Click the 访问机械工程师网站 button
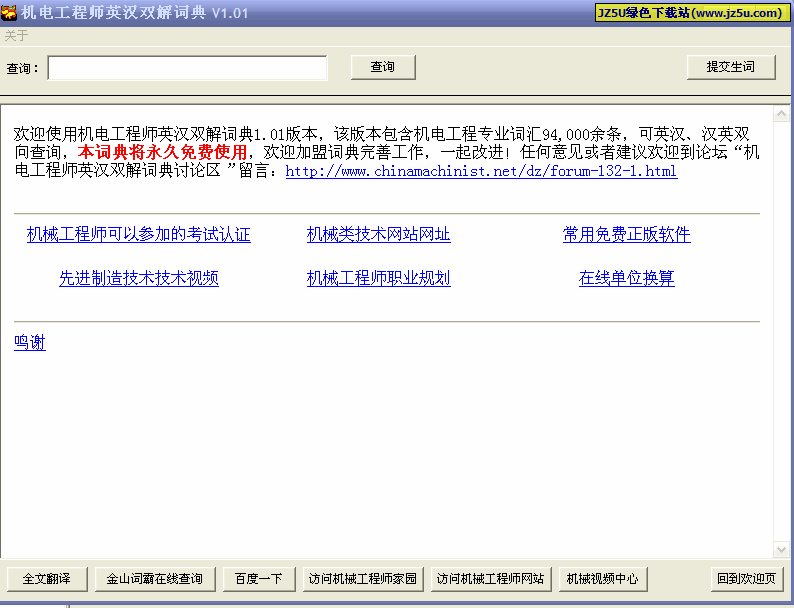The image size is (794, 608). click(490, 579)
